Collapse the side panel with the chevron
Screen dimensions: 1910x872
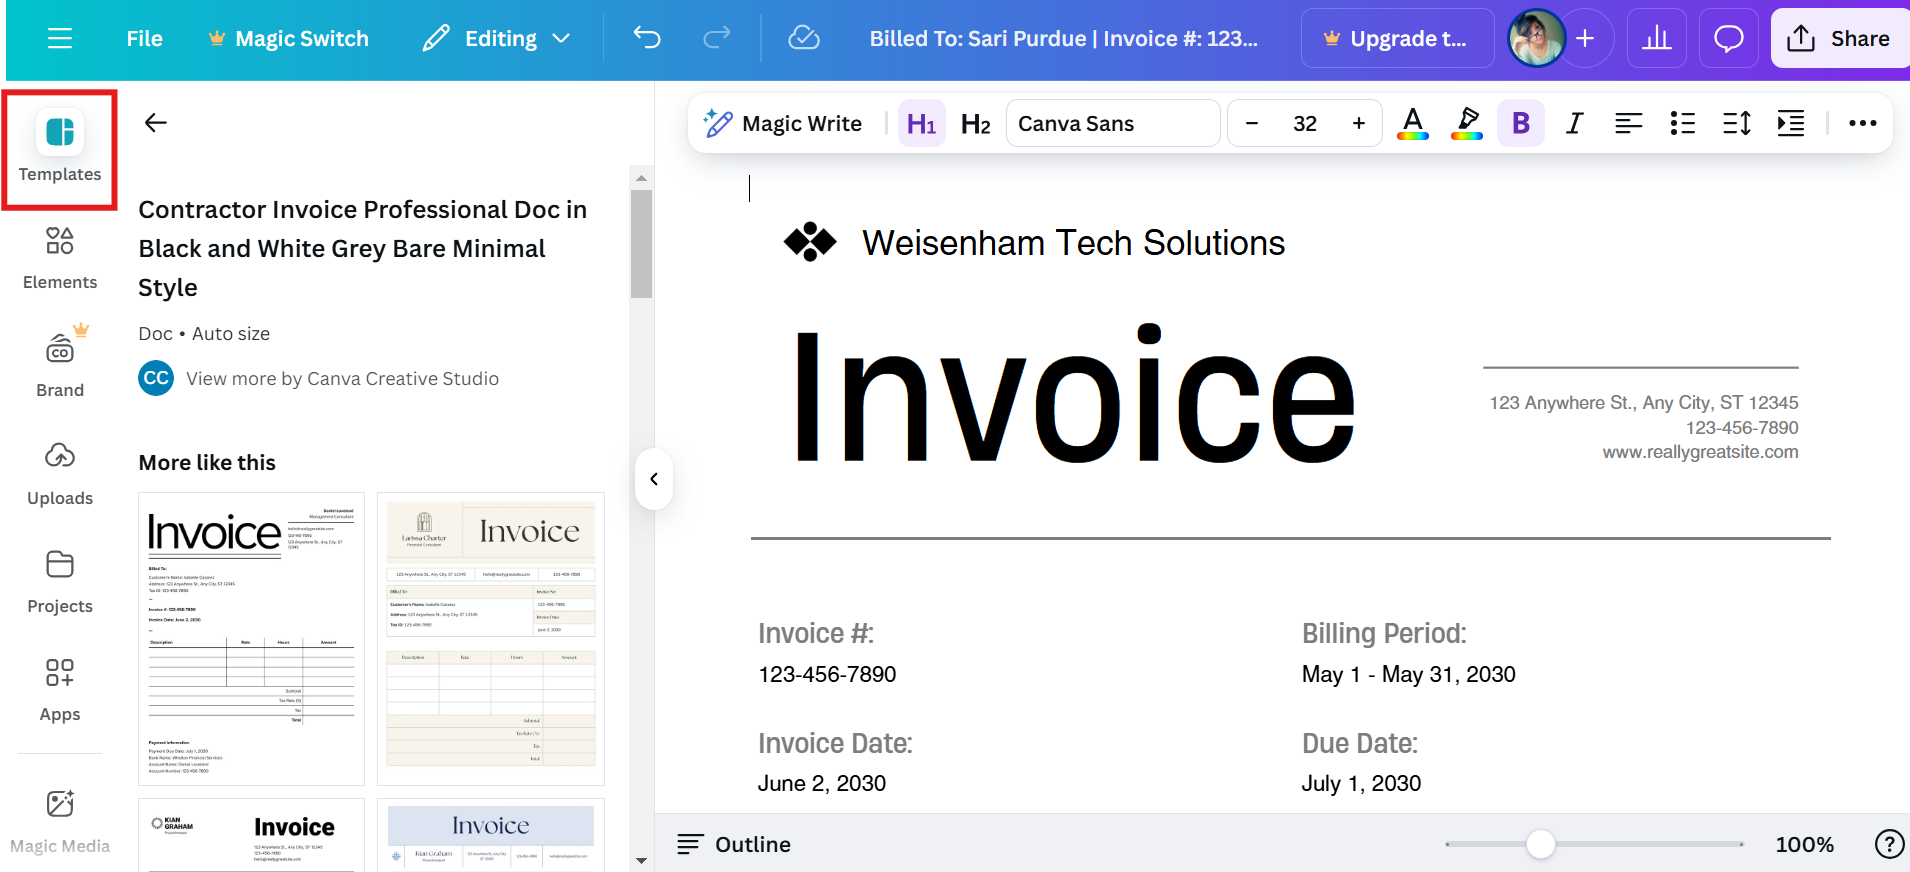tap(654, 479)
